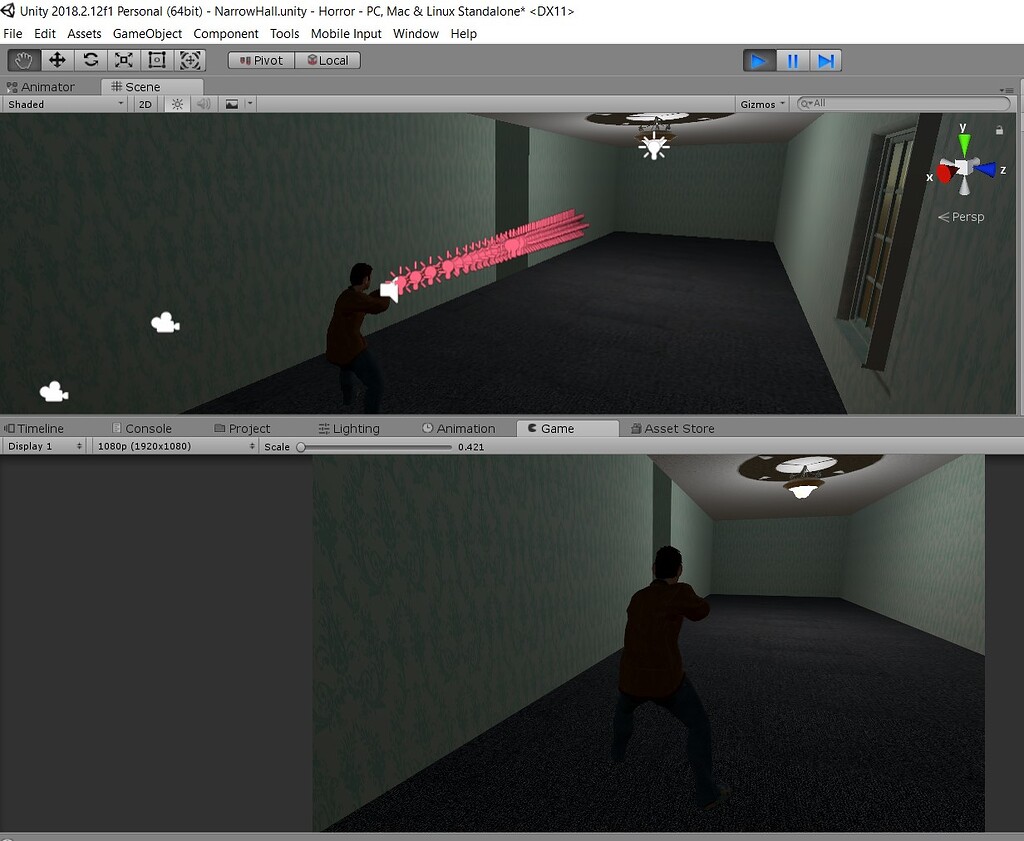Open the GameObject menu
Screen dimensions: 1024x841
(147, 33)
